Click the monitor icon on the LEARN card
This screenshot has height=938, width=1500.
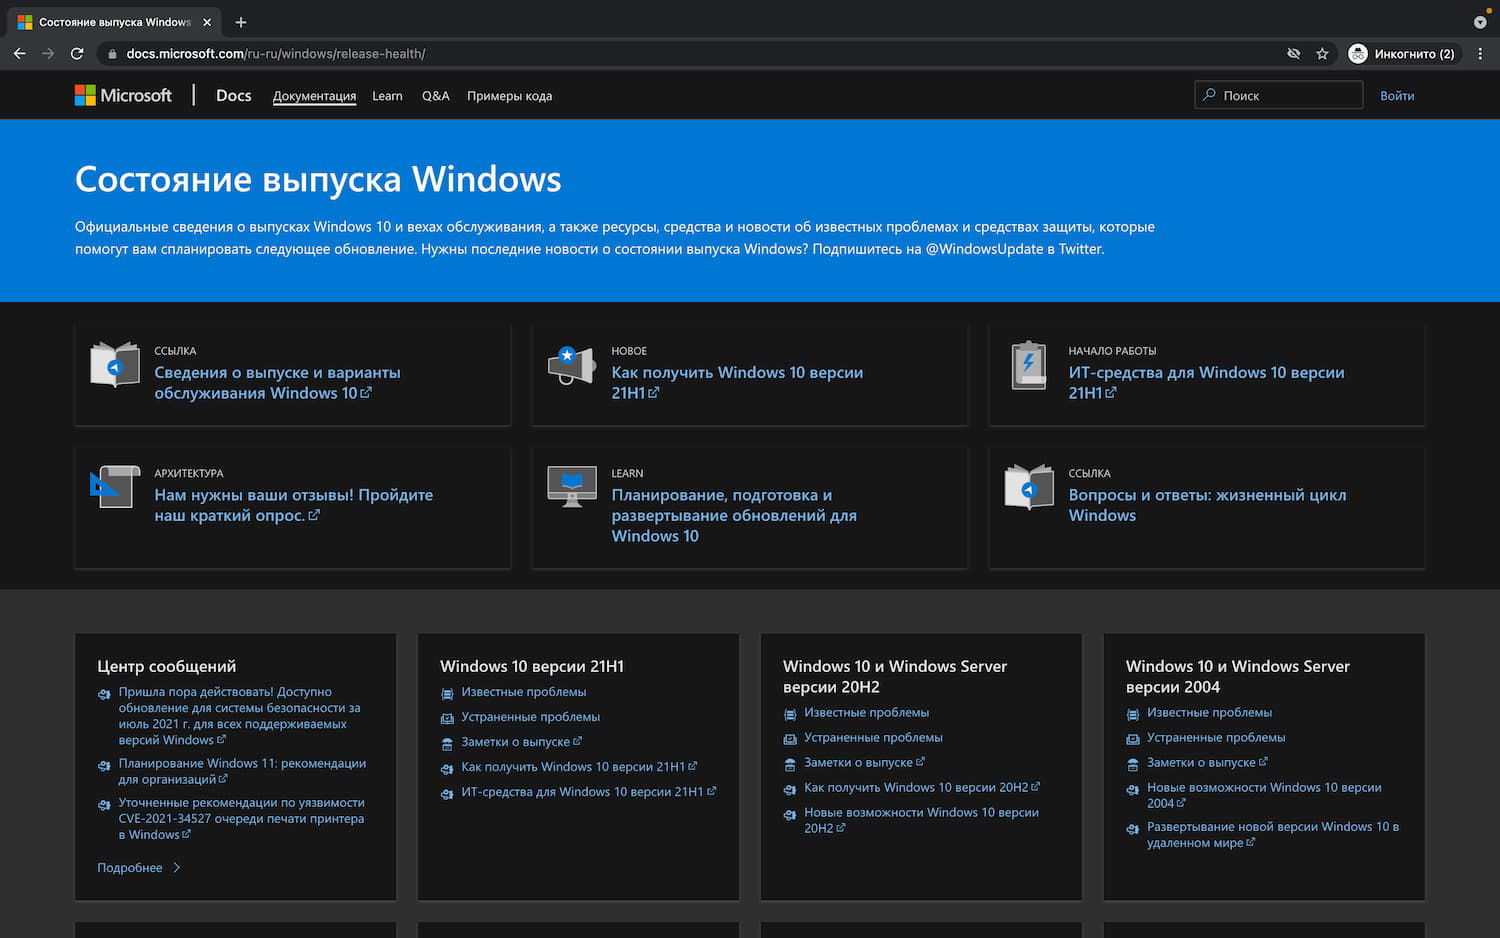[x=571, y=487]
